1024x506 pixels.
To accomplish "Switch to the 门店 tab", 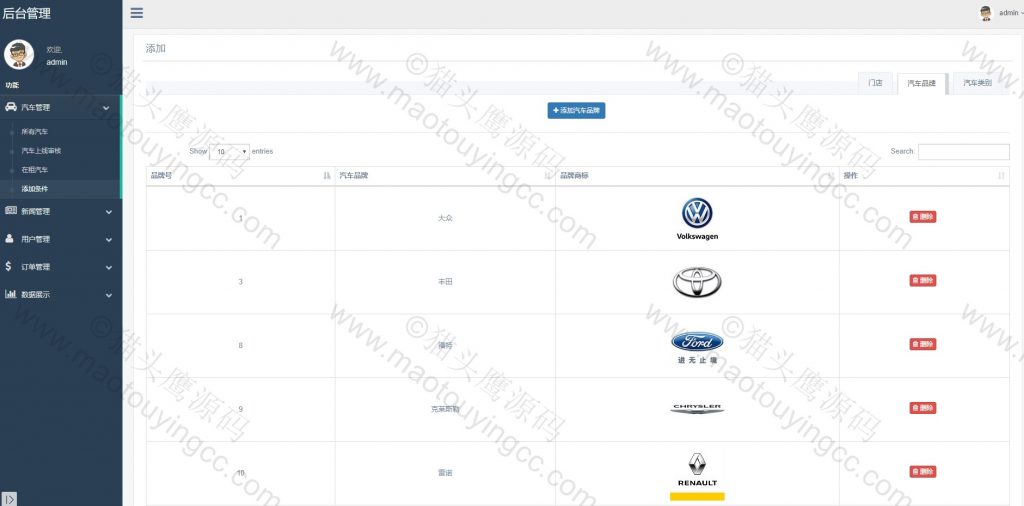I will pos(875,83).
